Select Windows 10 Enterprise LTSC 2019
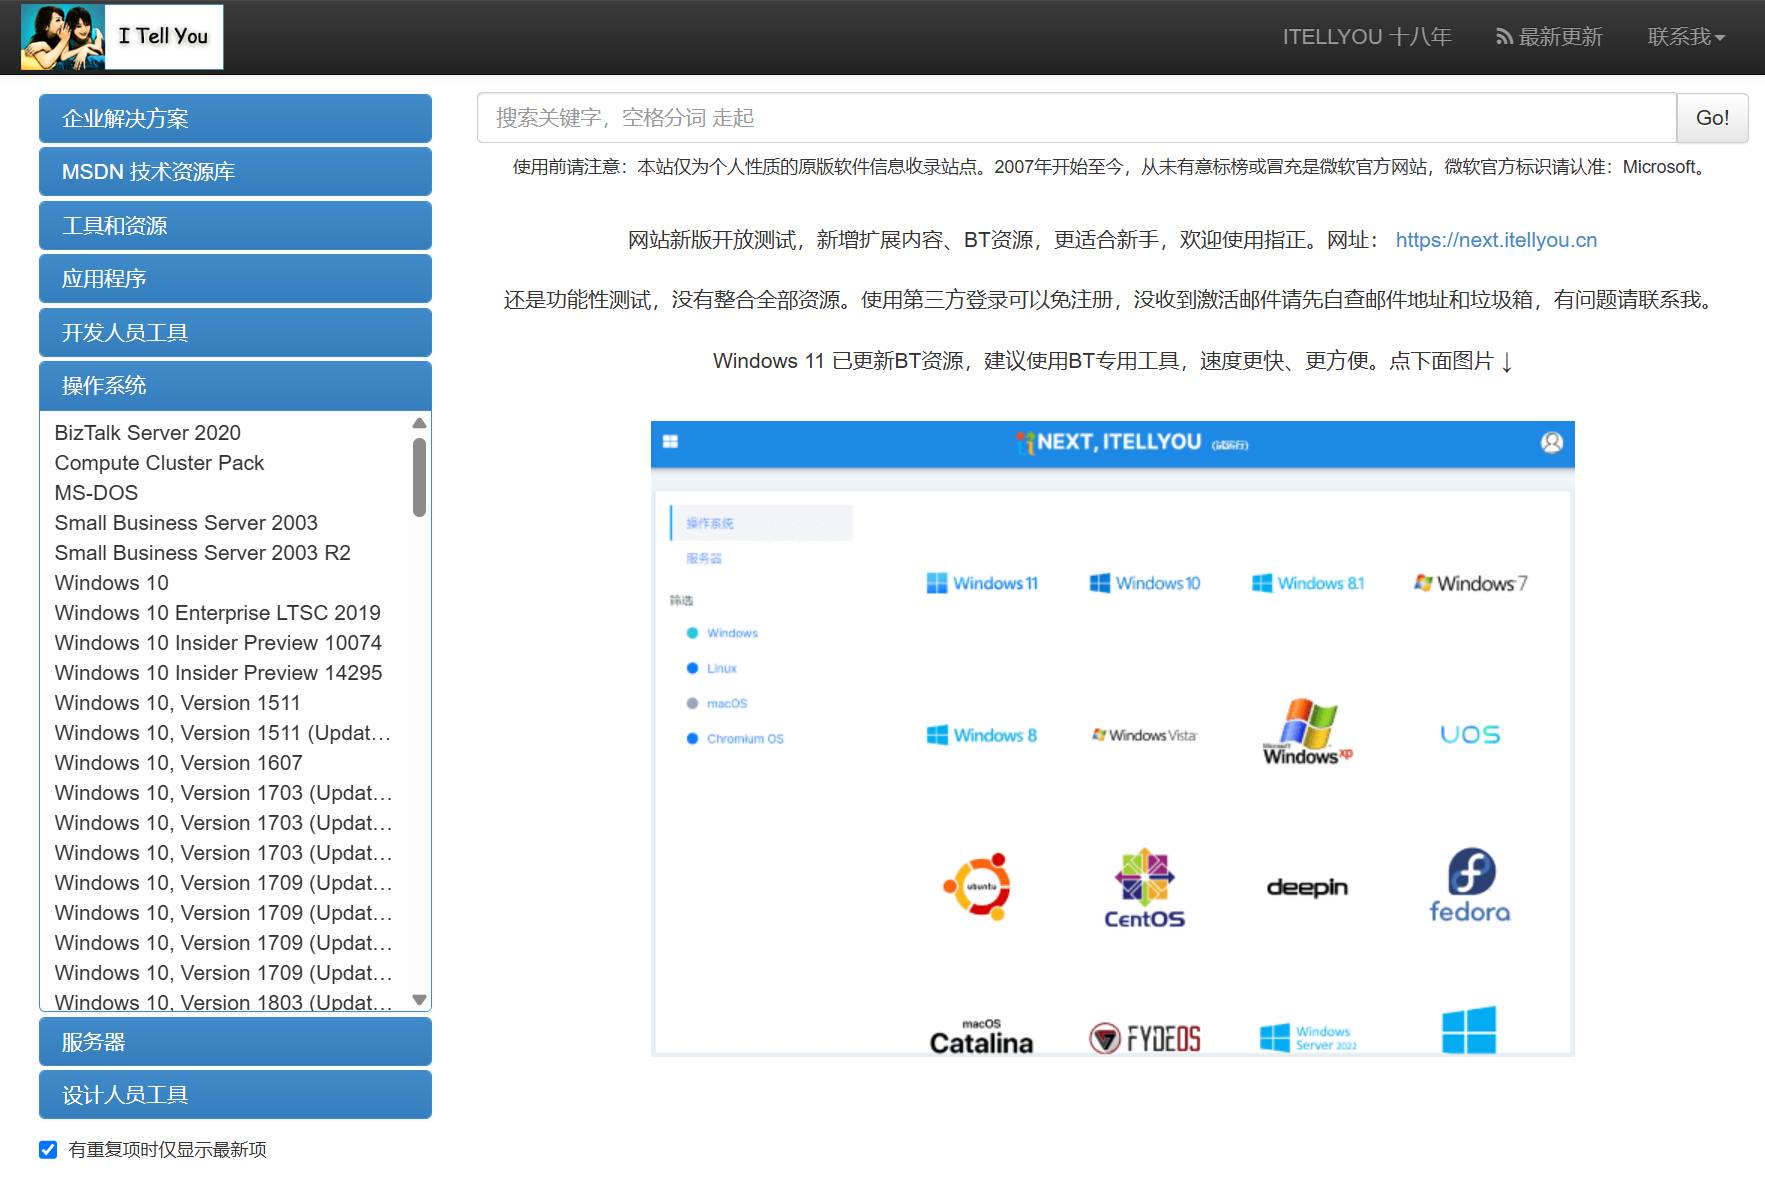1765x1177 pixels. pyautogui.click(x=217, y=613)
